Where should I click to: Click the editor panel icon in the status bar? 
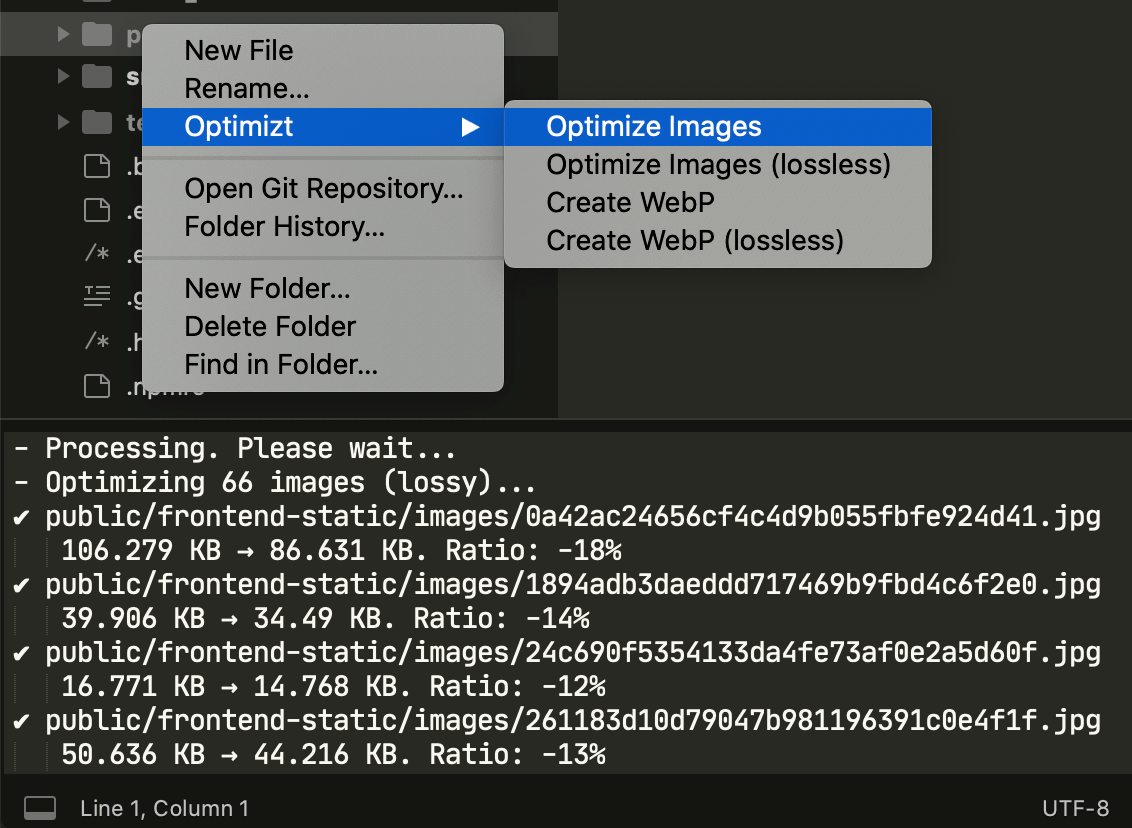38,807
